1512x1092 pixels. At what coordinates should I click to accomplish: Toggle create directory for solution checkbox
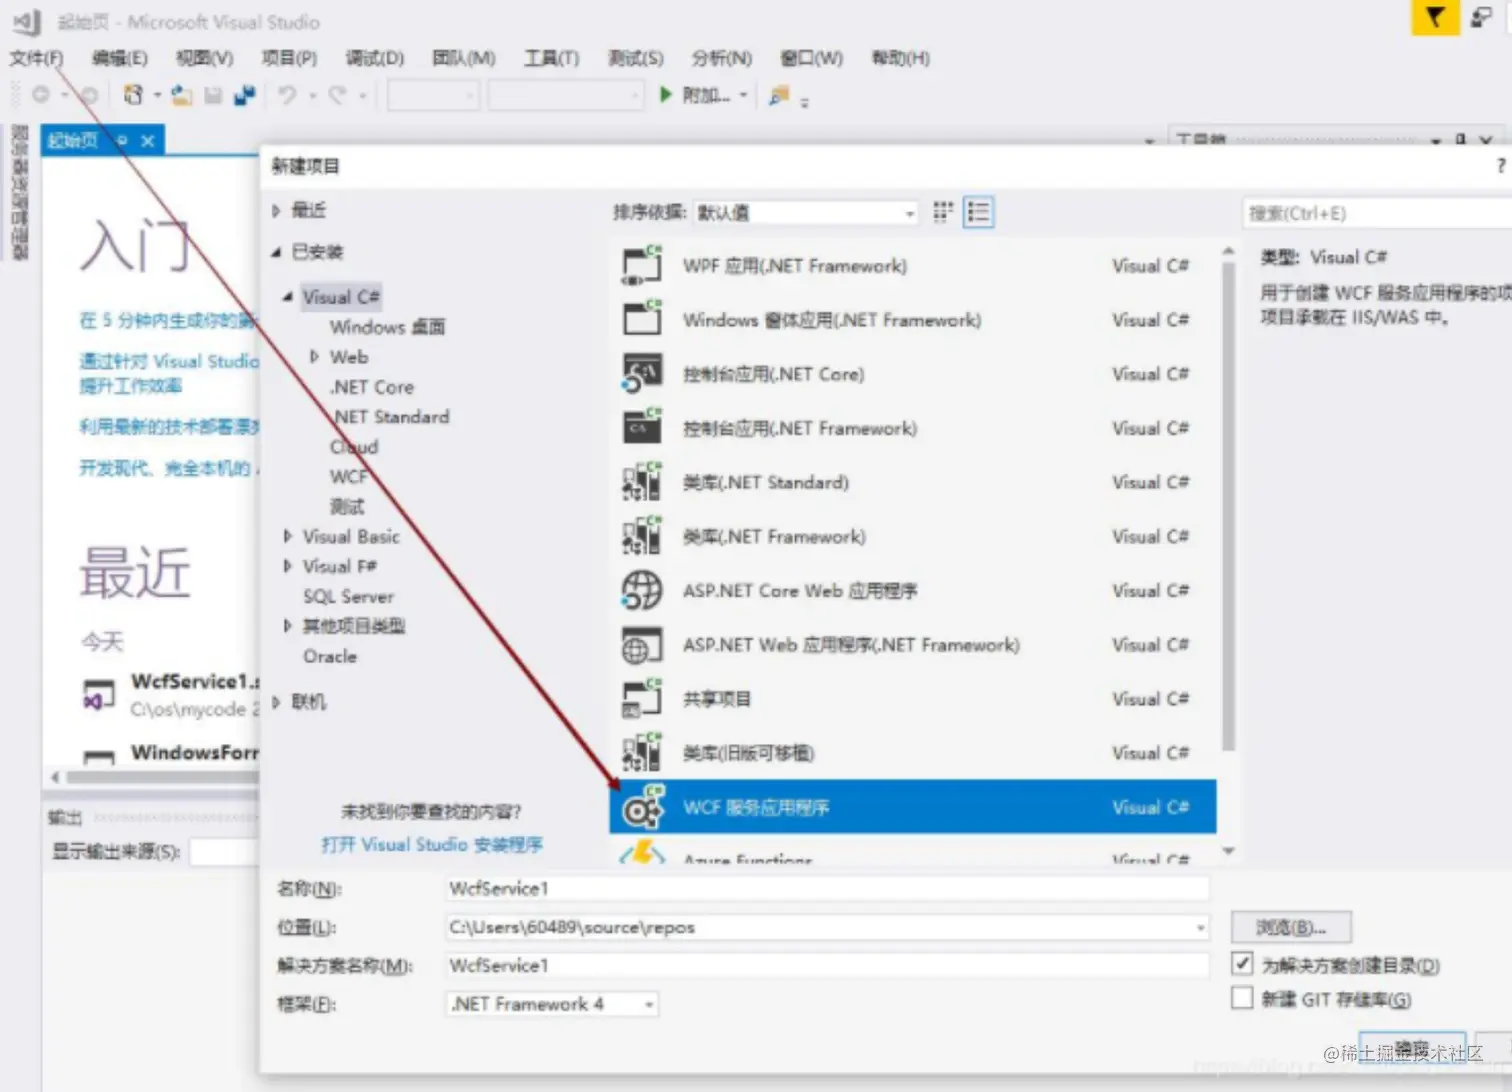coord(1242,964)
